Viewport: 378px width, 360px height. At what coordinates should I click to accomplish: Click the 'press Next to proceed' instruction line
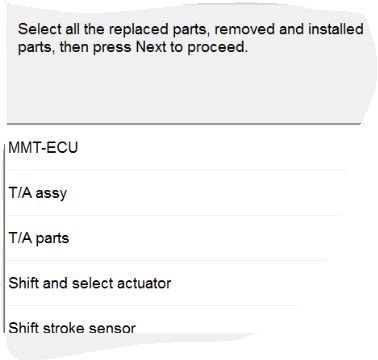(x=133, y=47)
